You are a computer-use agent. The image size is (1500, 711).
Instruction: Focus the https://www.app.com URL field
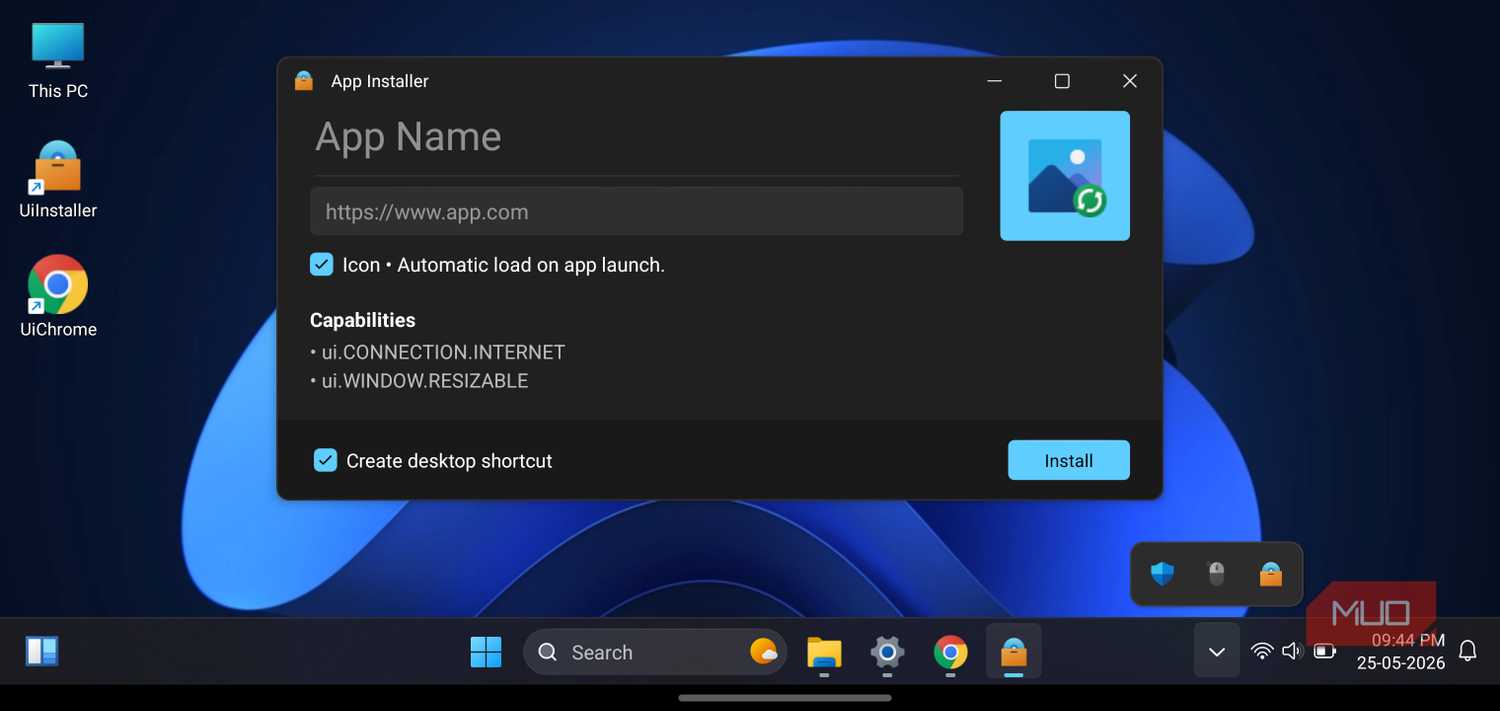(x=636, y=211)
